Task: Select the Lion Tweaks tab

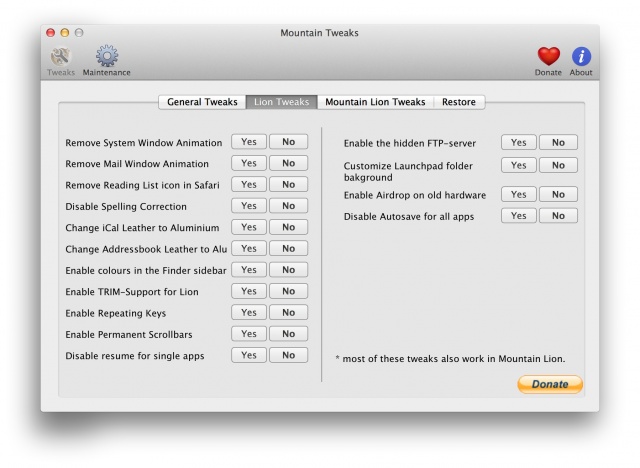Action: 281,102
